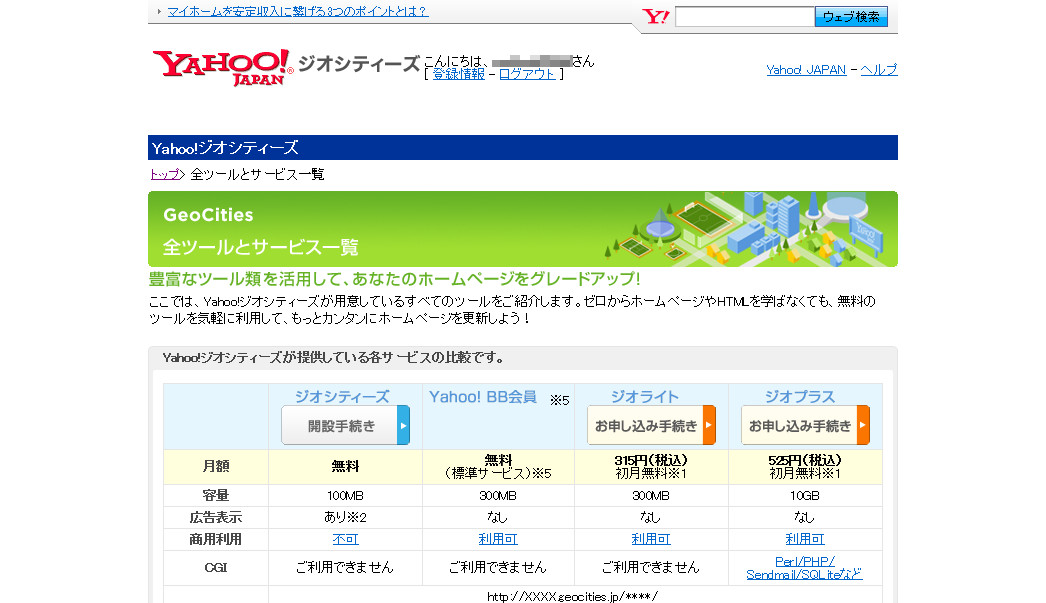
Task: Click the 無料 cell under ジオシティーズ
Action: (x=346, y=466)
